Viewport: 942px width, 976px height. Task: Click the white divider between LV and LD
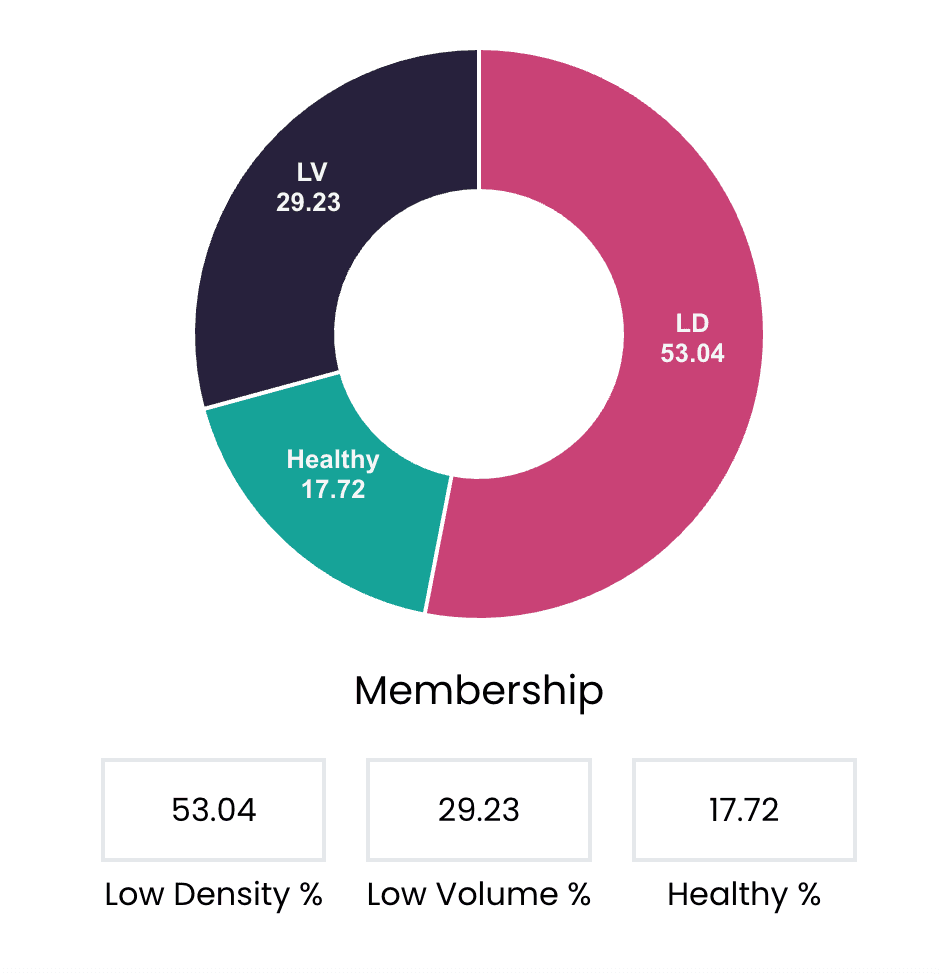pos(479,120)
